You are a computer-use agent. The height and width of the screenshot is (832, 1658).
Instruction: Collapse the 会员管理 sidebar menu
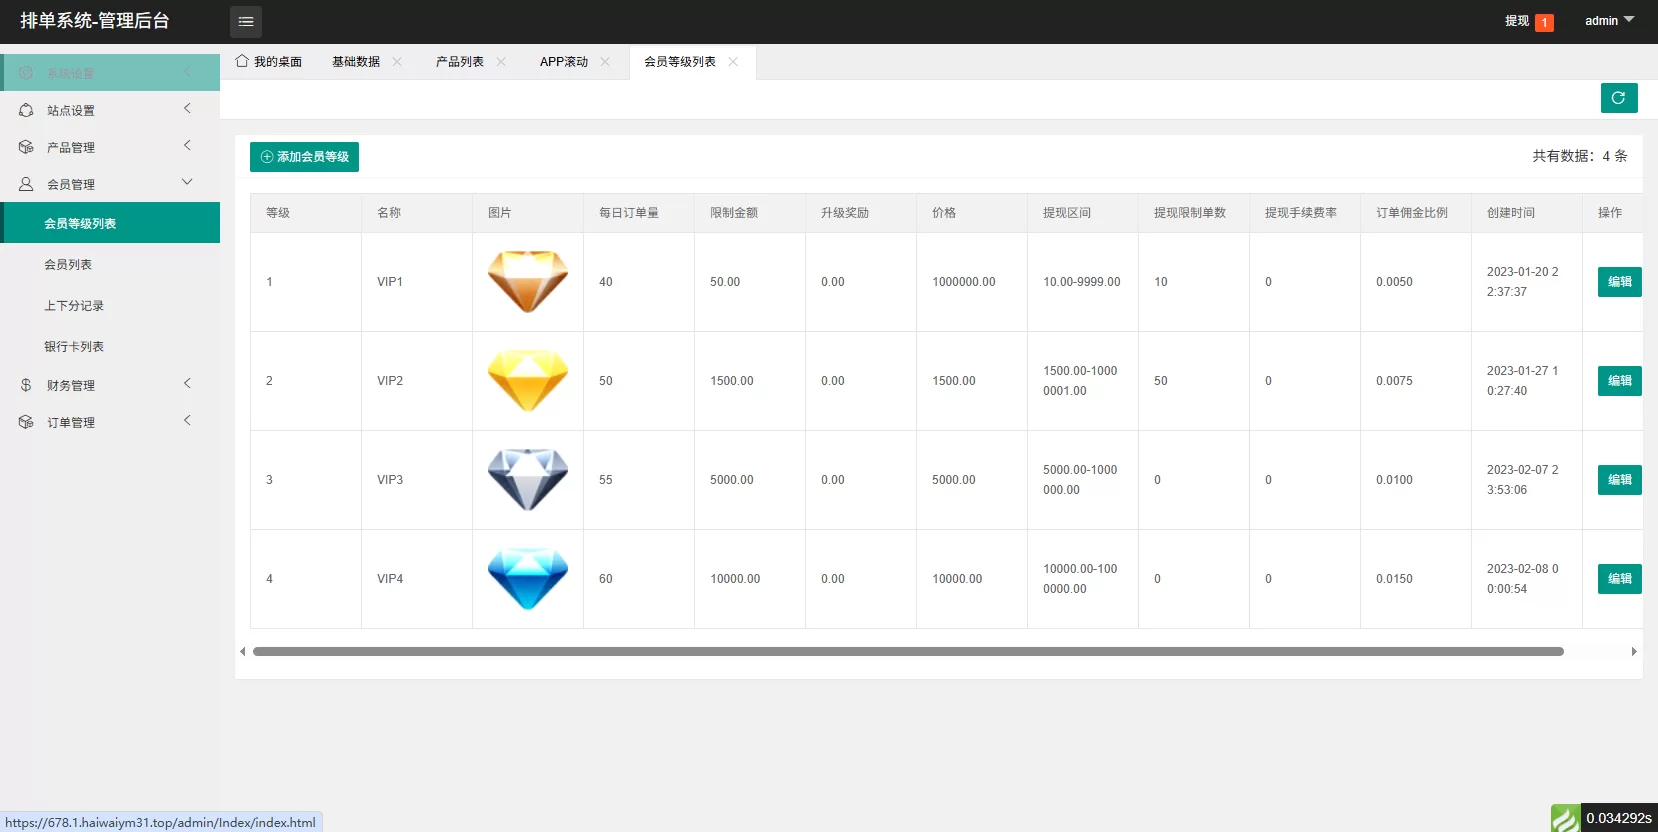(110, 184)
